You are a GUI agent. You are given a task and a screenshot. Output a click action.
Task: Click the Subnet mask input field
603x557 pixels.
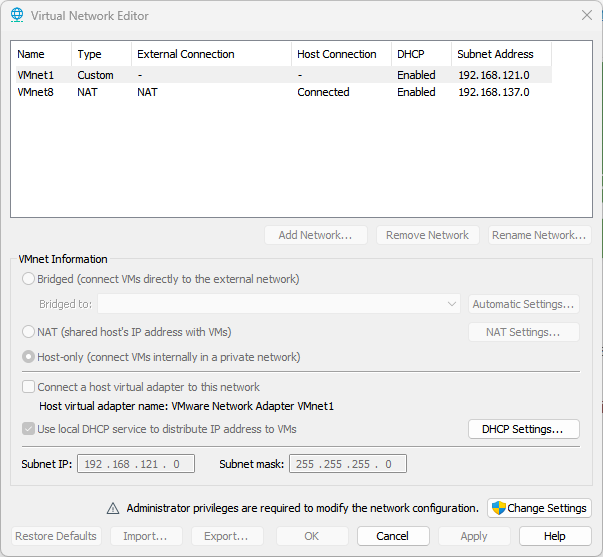point(348,464)
